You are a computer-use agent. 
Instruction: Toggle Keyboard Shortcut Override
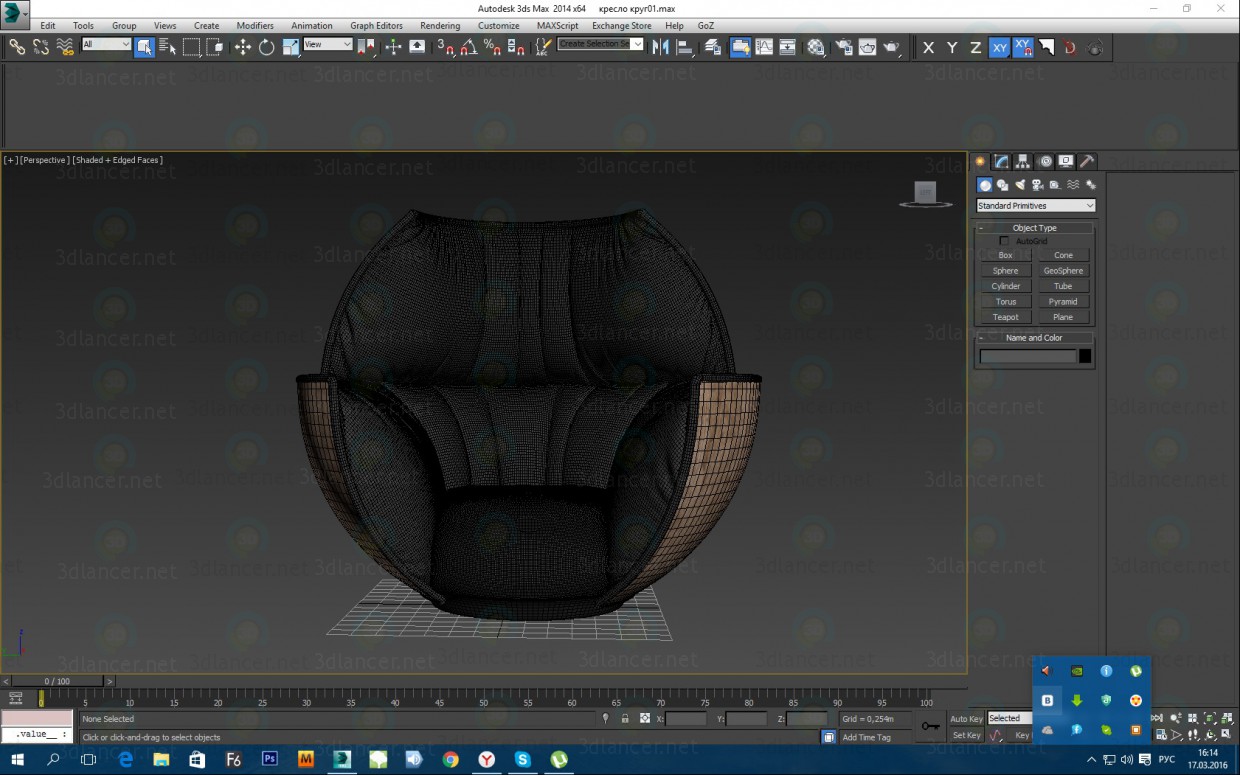point(417,46)
